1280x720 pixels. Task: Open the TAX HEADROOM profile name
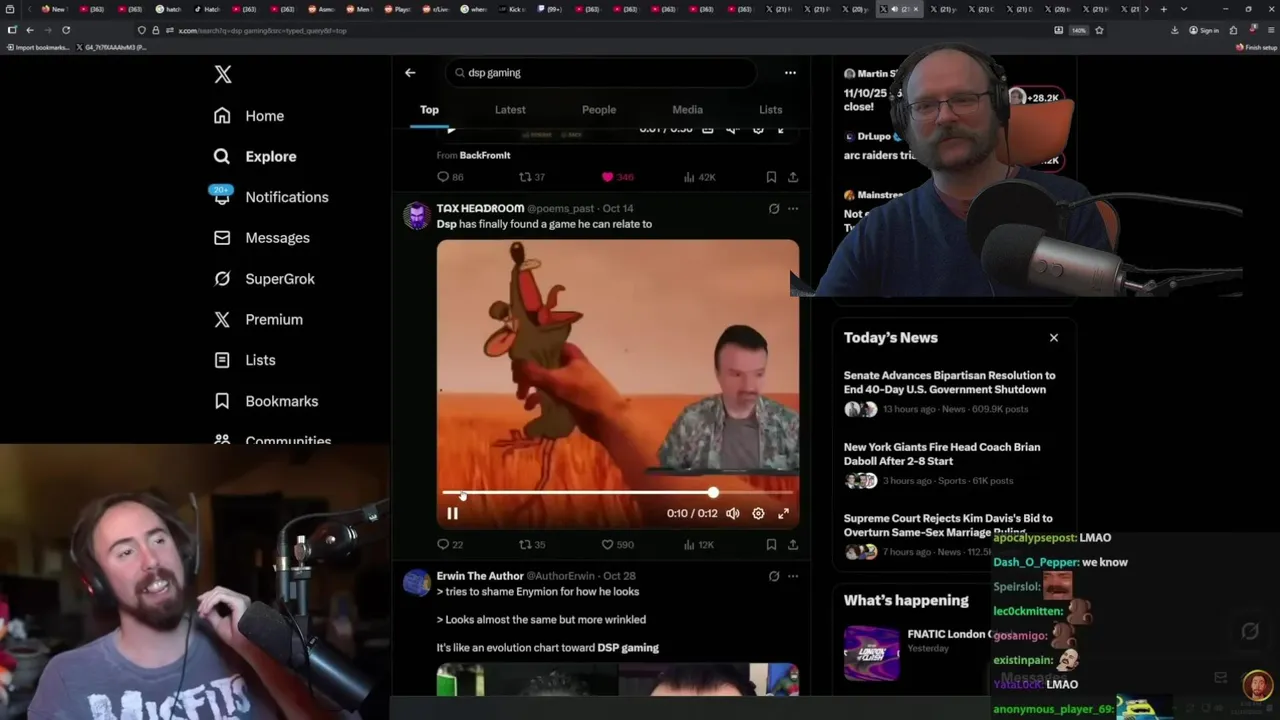click(x=480, y=208)
